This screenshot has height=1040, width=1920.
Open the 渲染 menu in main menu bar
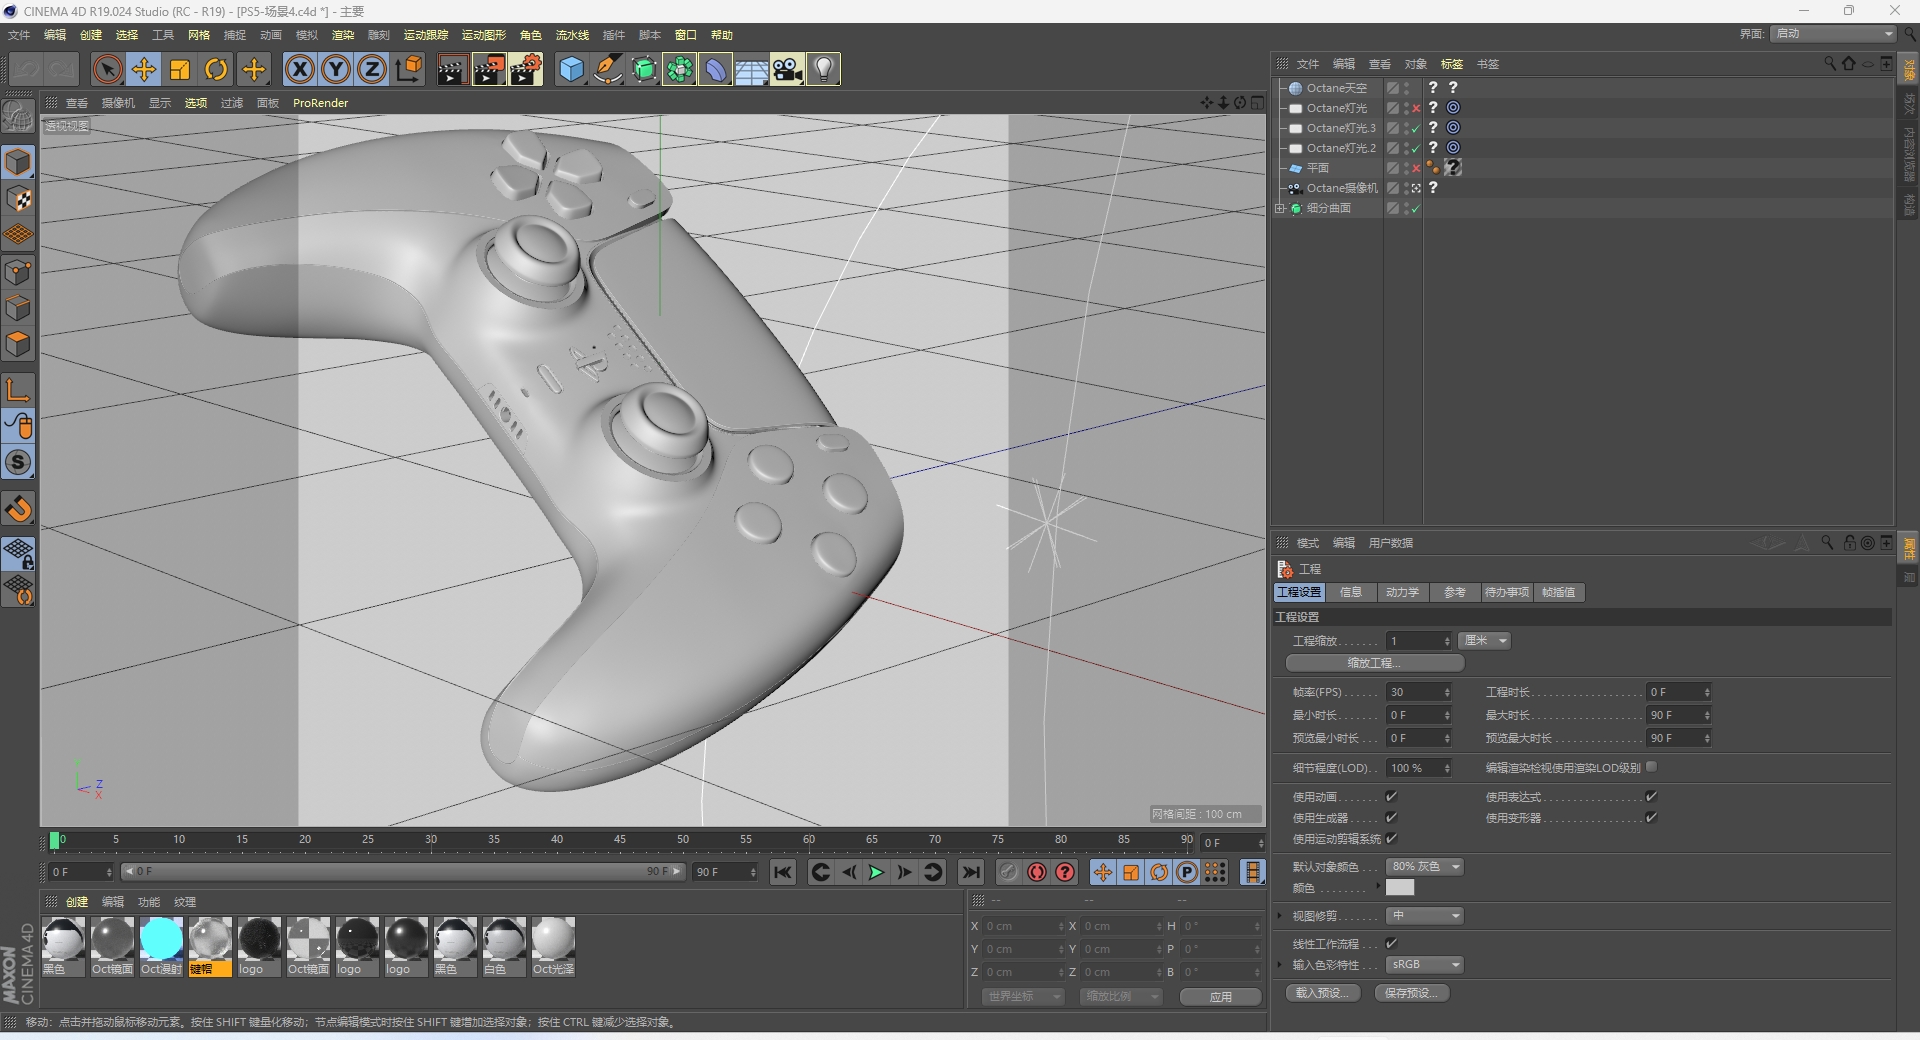pos(343,35)
